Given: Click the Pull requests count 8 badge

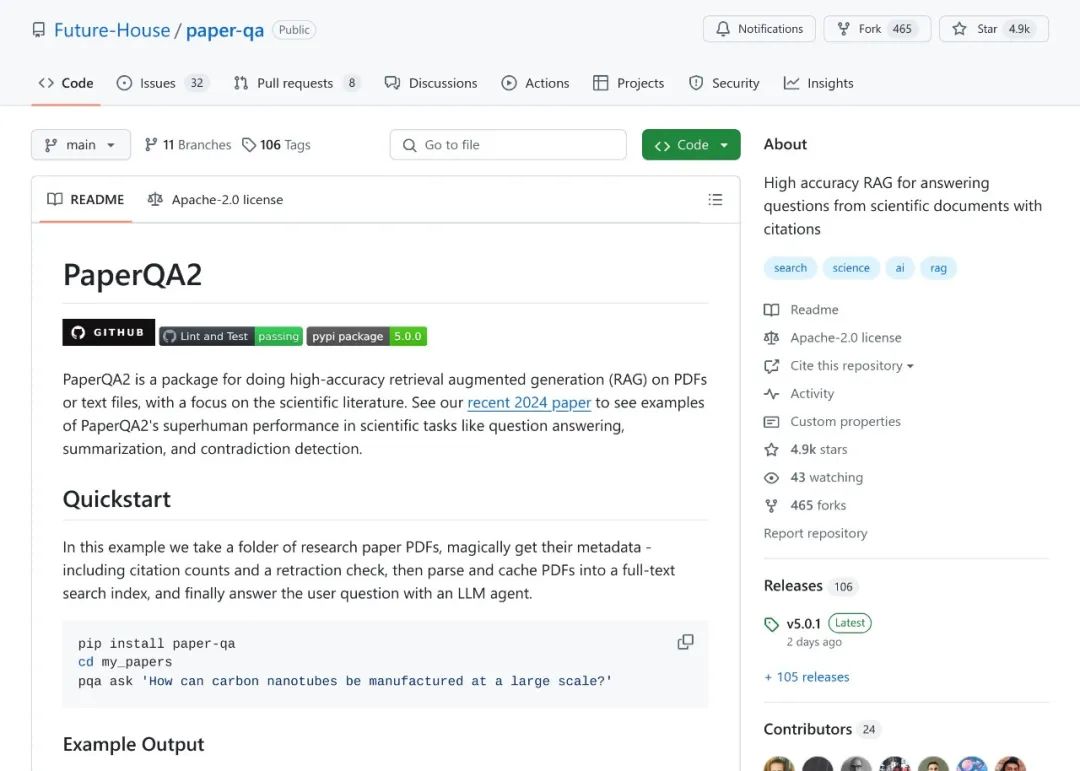Looking at the screenshot, I should point(352,83).
